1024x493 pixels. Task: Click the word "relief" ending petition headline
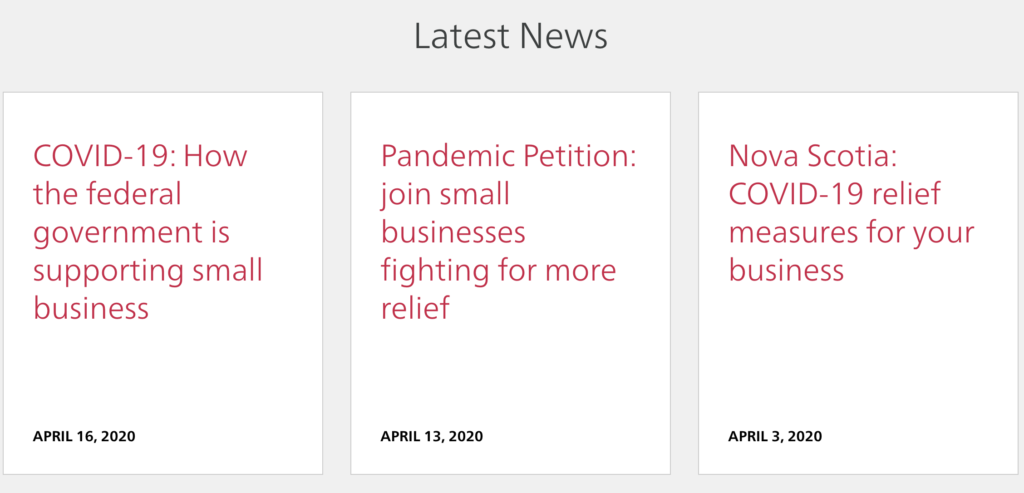tap(415, 309)
